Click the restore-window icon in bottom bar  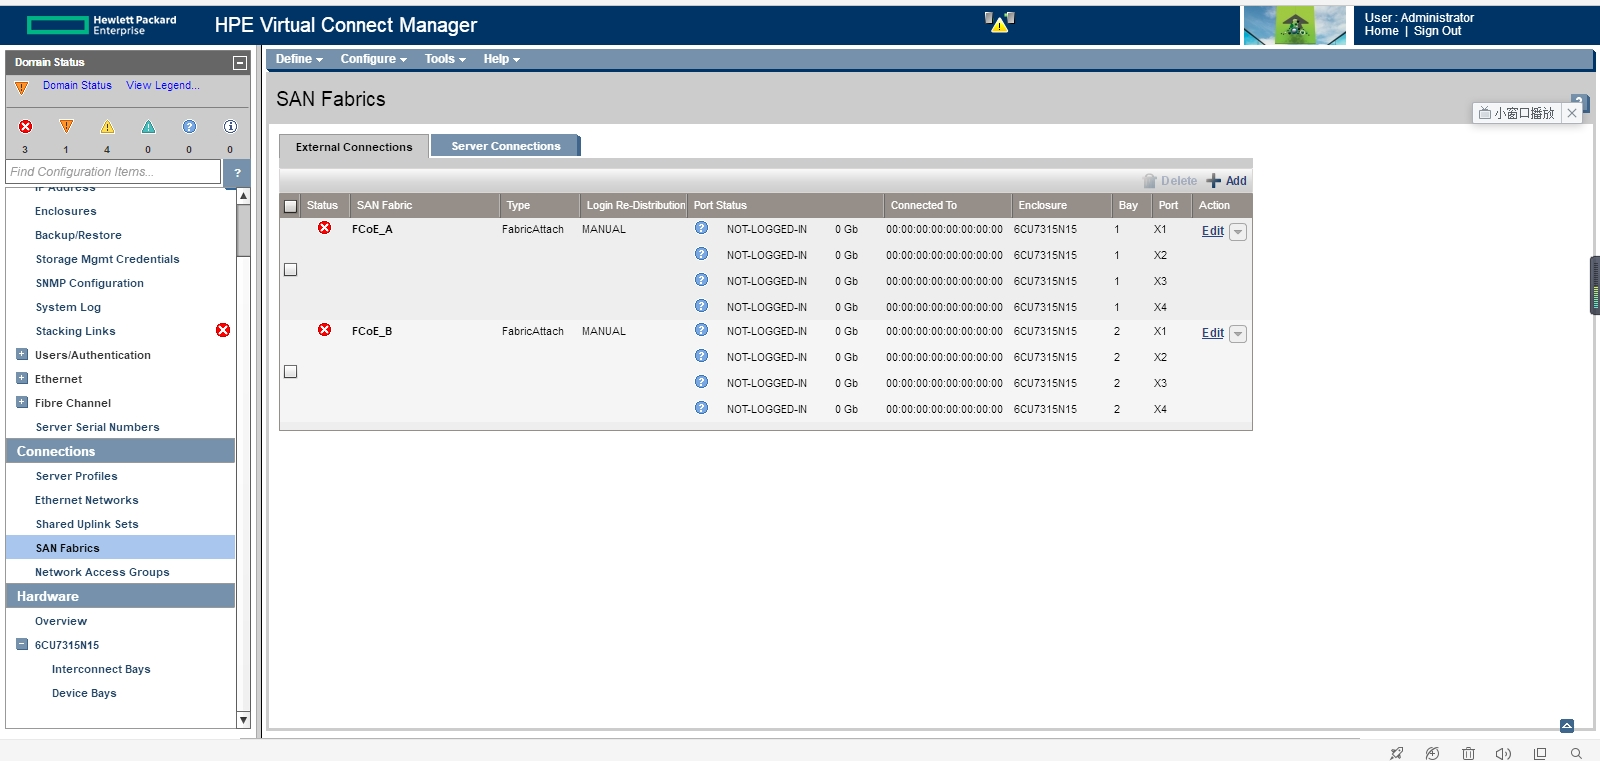1540,753
